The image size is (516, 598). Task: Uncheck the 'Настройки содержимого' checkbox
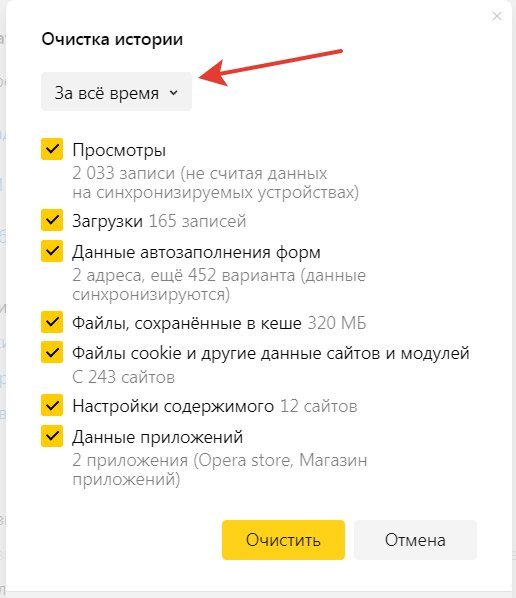click(52, 405)
